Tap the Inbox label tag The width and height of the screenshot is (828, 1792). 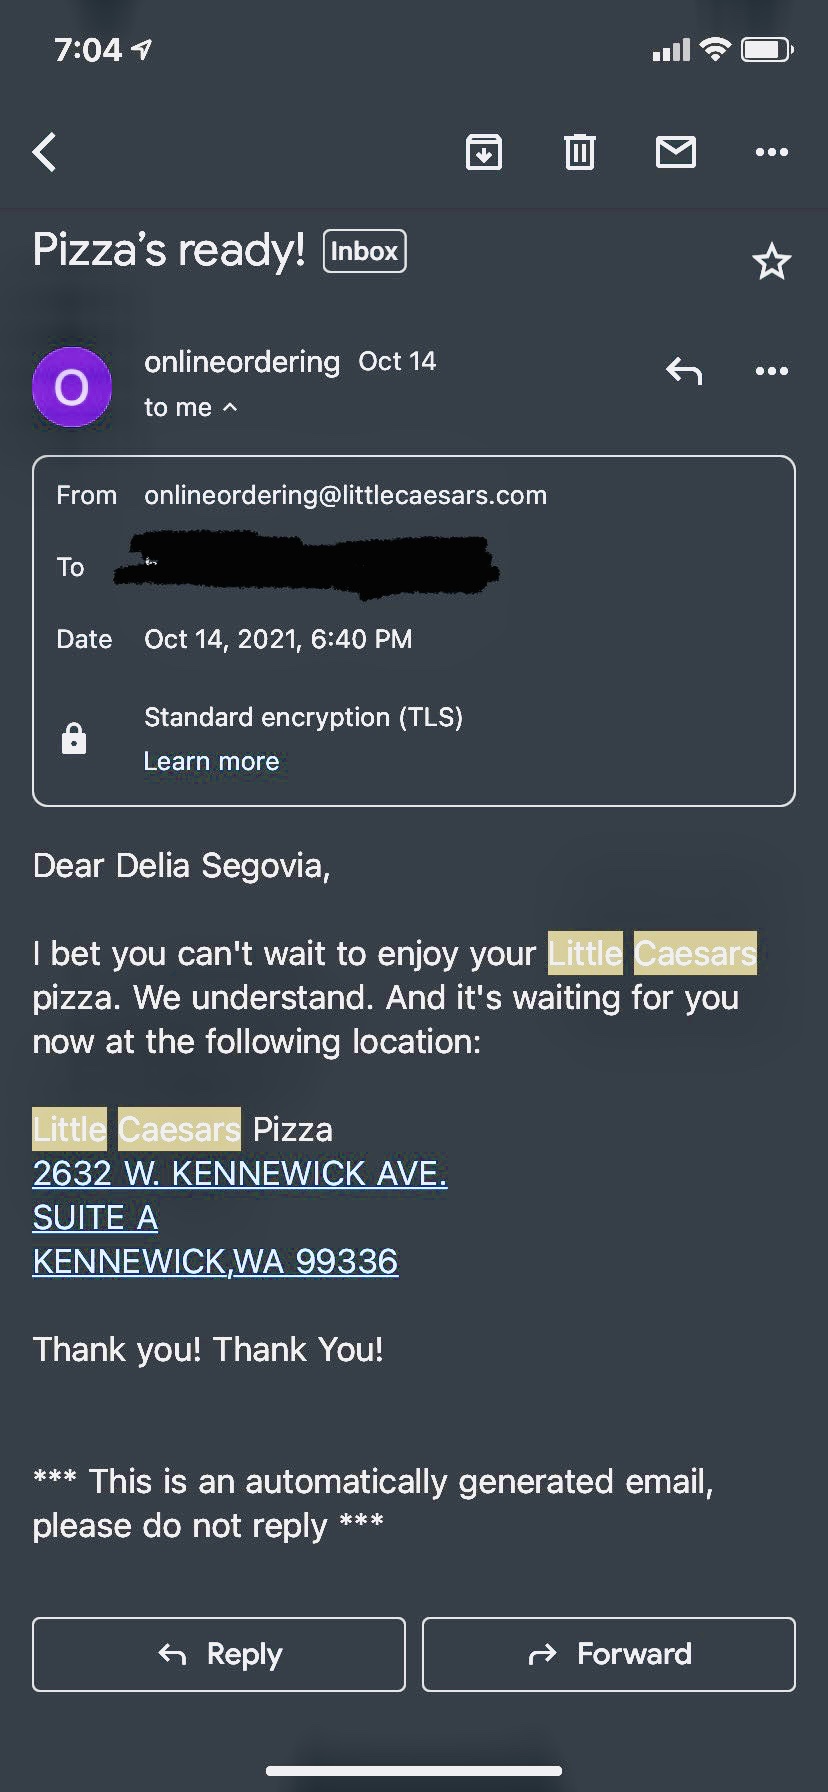pos(364,251)
